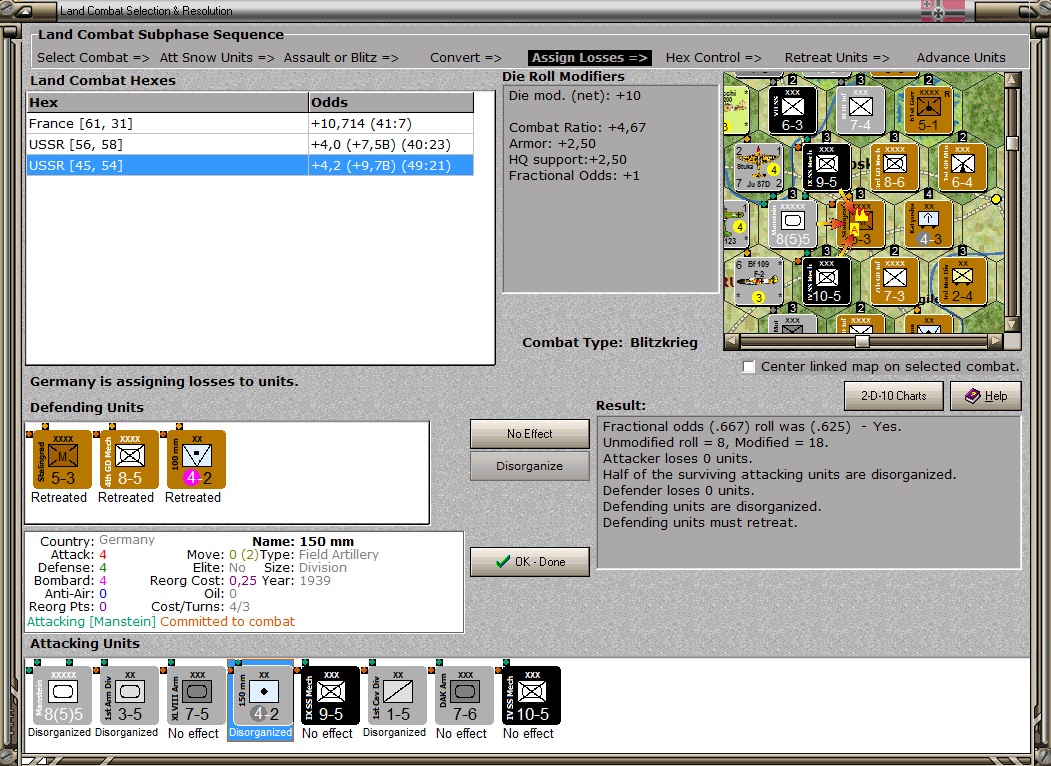The height and width of the screenshot is (766, 1051).
Task: Select the 4th GD Mech 8-5 defender
Action: [129, 460]
